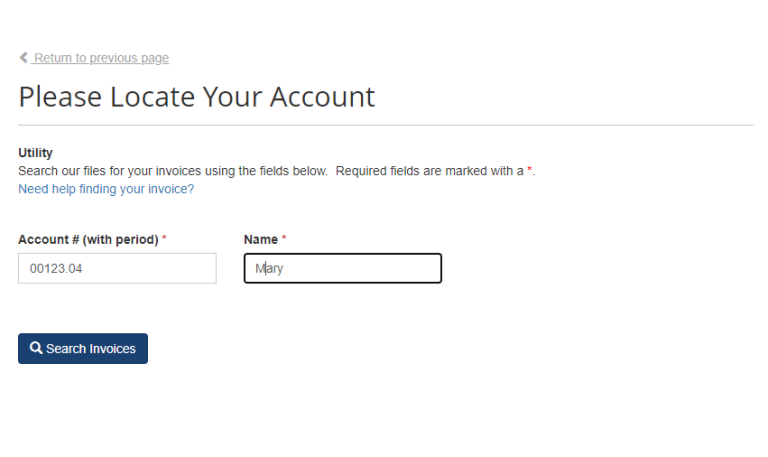Follow the Return to previous page link
The height and width of the screenshot is (457, 768).
coord(101,58)
